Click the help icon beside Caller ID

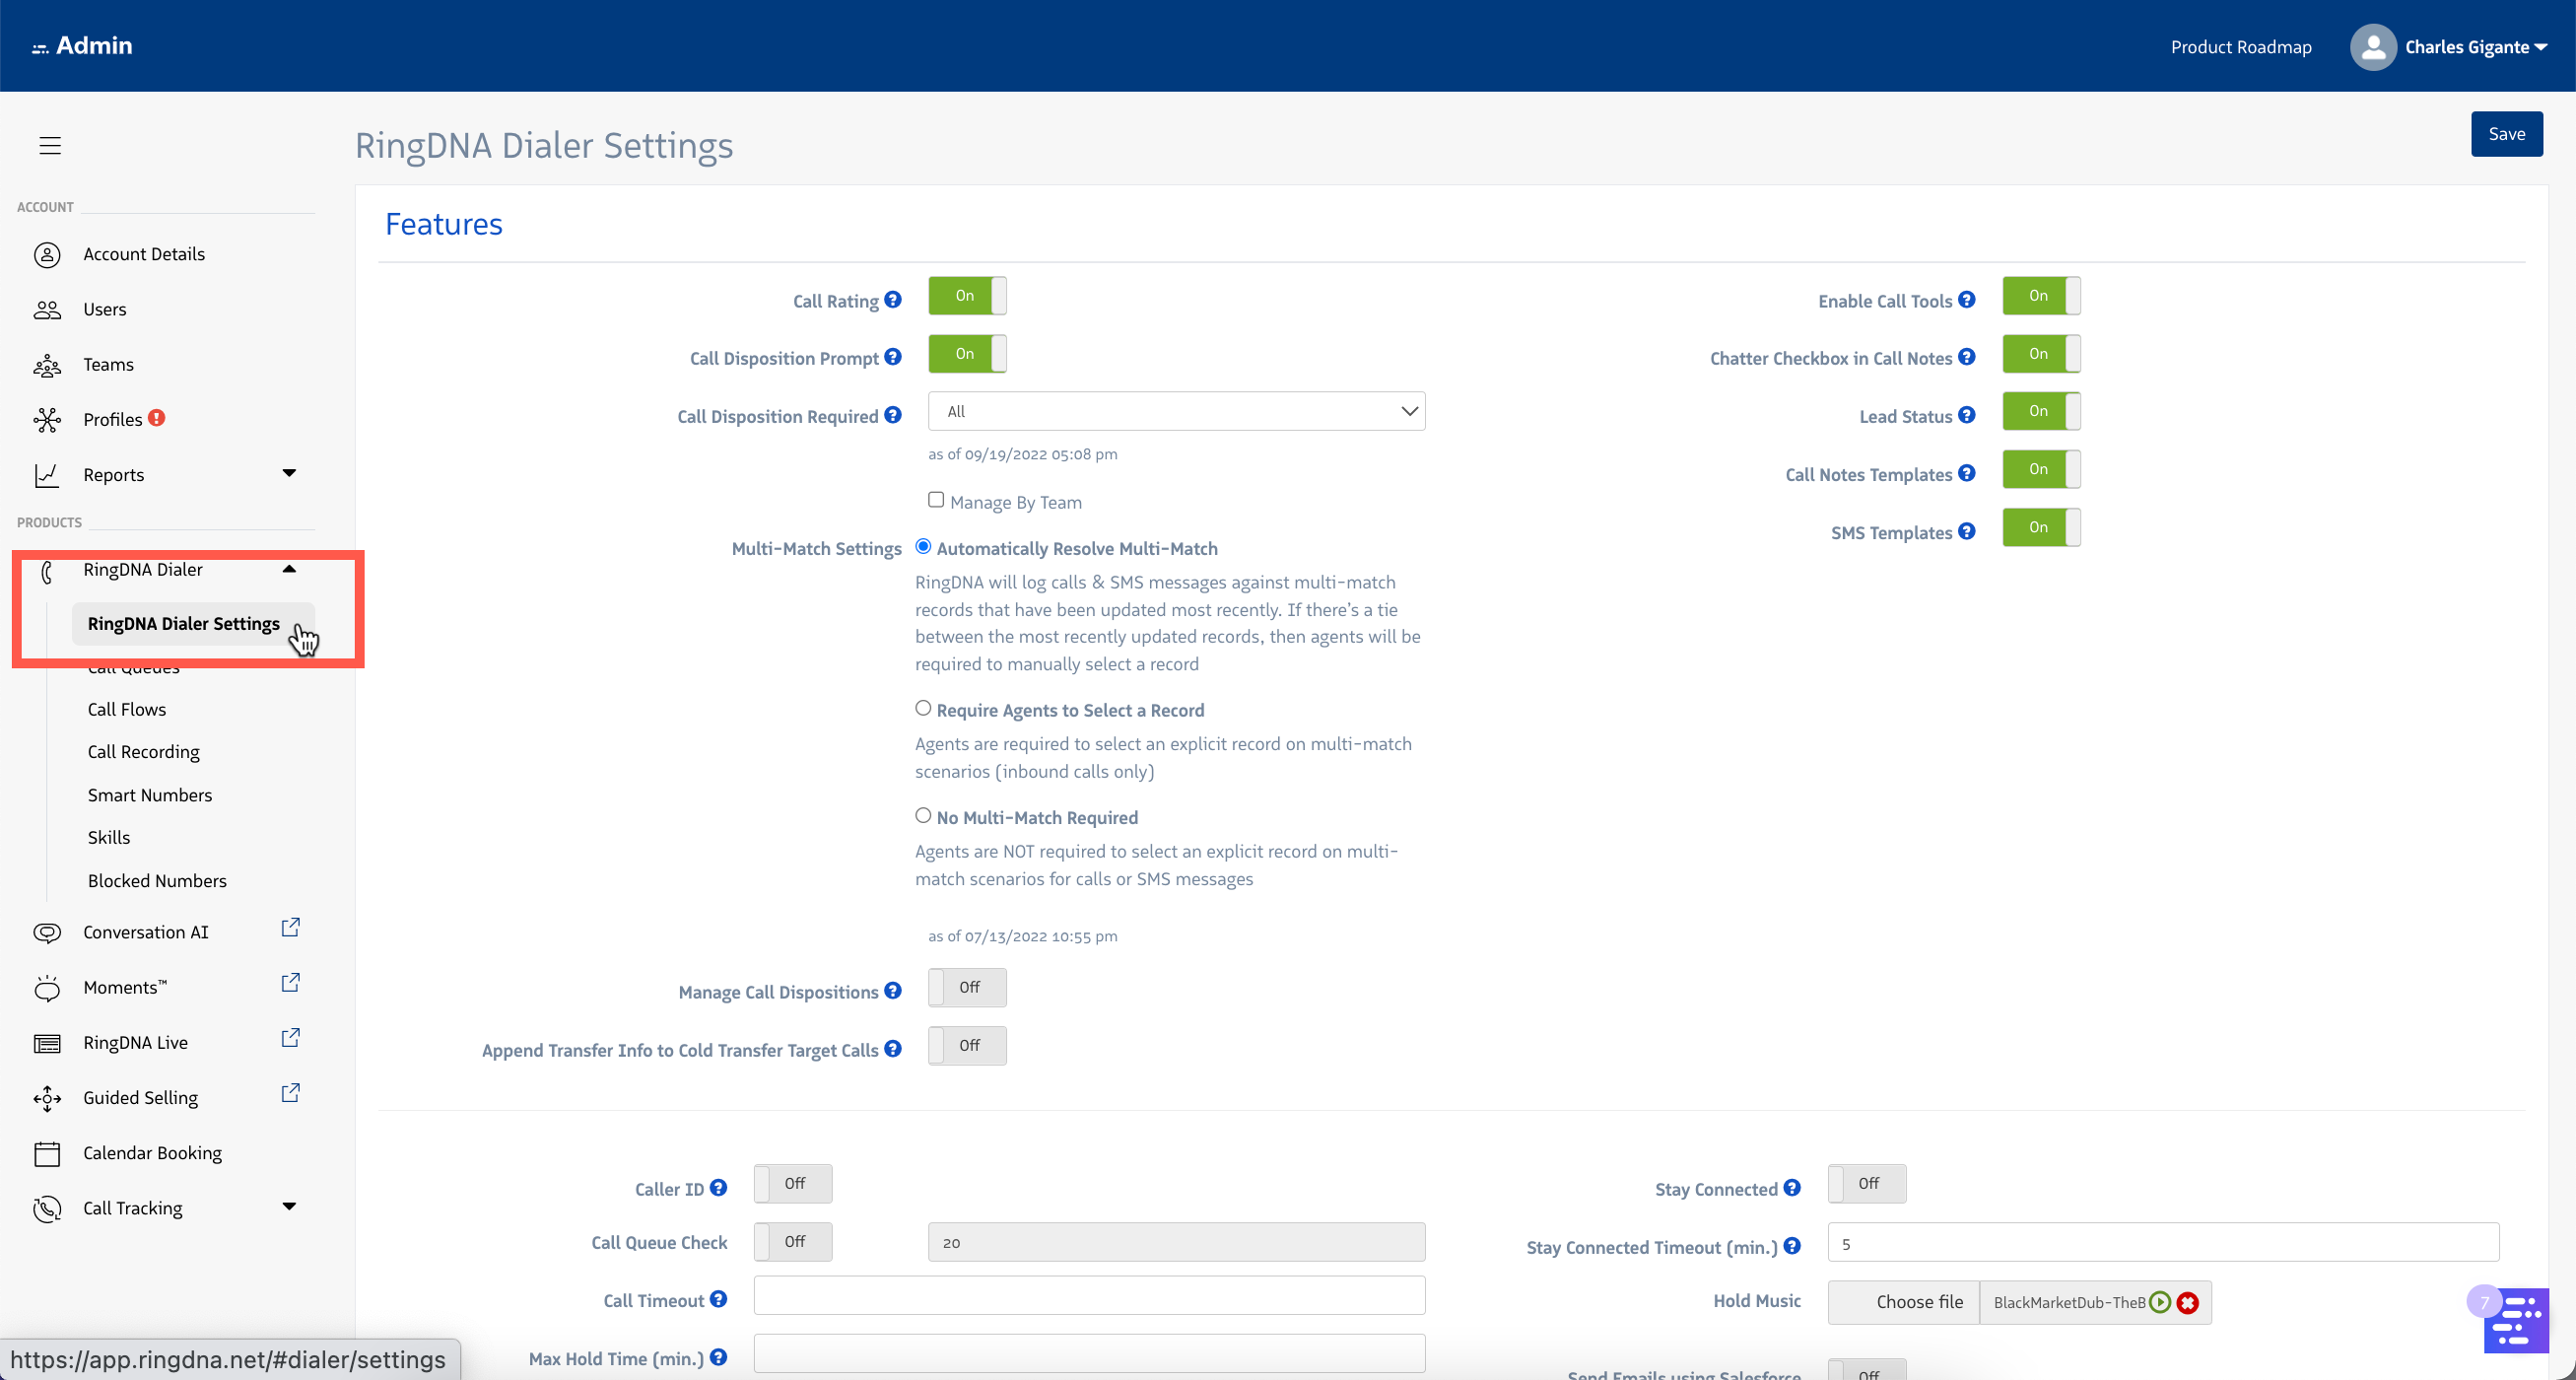(718, 1188)
